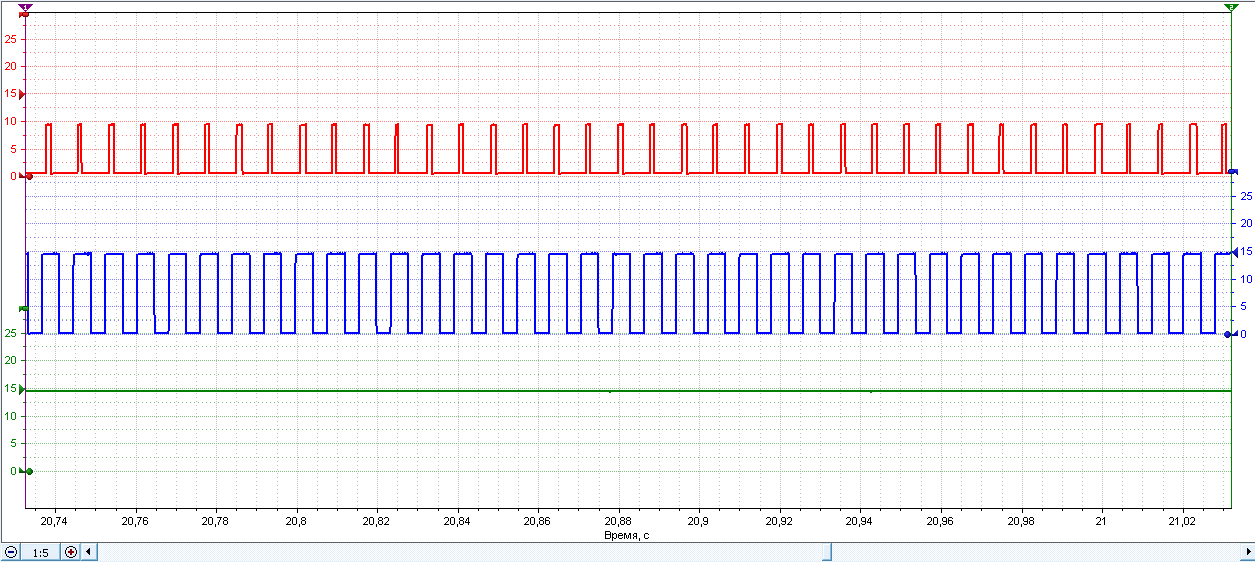Click the 'Время, с' time axis label
The height and width of the screenshot is (562, 1255).
click(x=628, y=535)
